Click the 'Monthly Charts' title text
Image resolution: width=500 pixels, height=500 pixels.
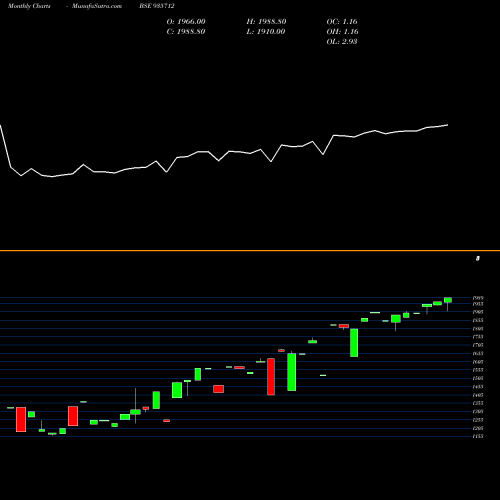click(29, 6)
